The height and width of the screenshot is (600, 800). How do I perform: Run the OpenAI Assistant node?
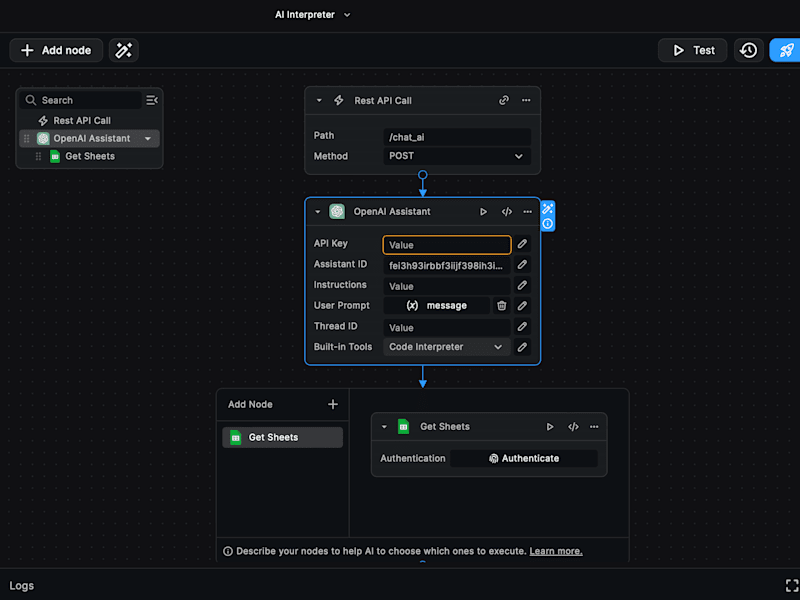point(483,212)
